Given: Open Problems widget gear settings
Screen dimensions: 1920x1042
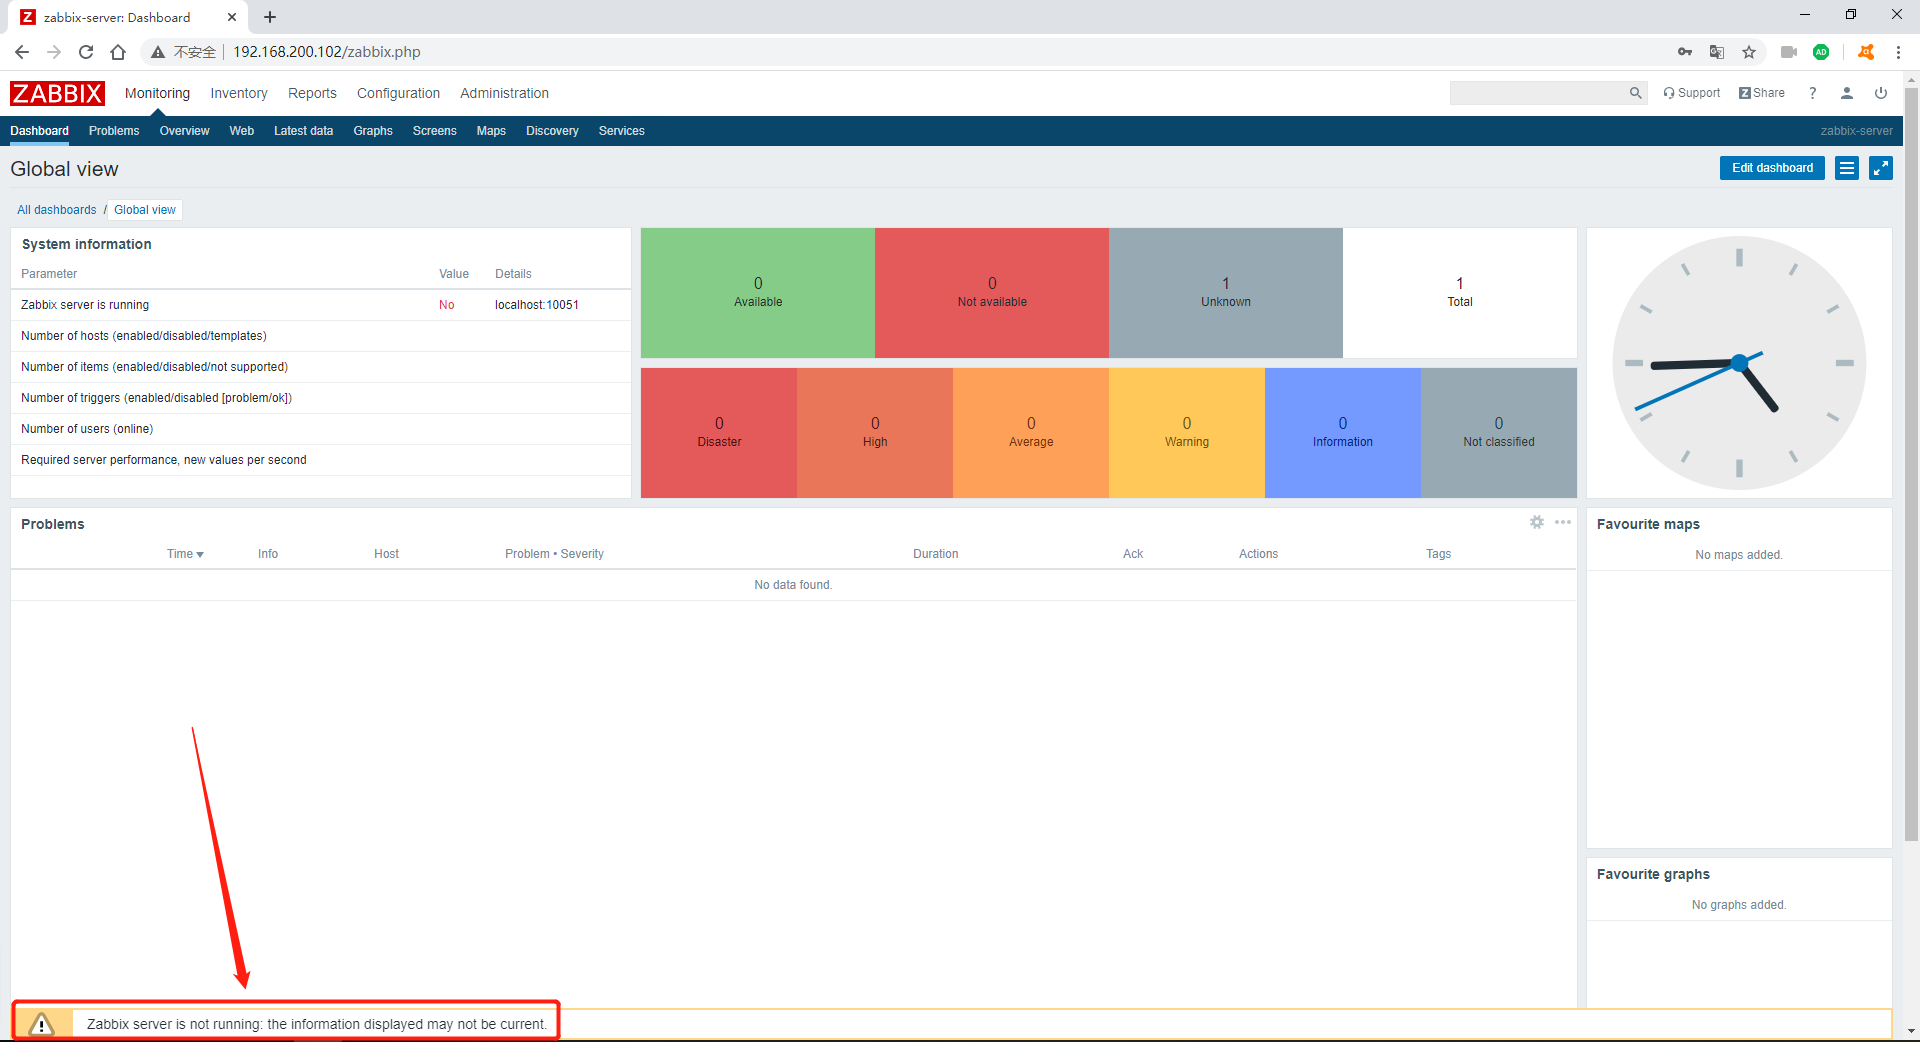Looking at the screenshot, I should tap(1537, 522).
